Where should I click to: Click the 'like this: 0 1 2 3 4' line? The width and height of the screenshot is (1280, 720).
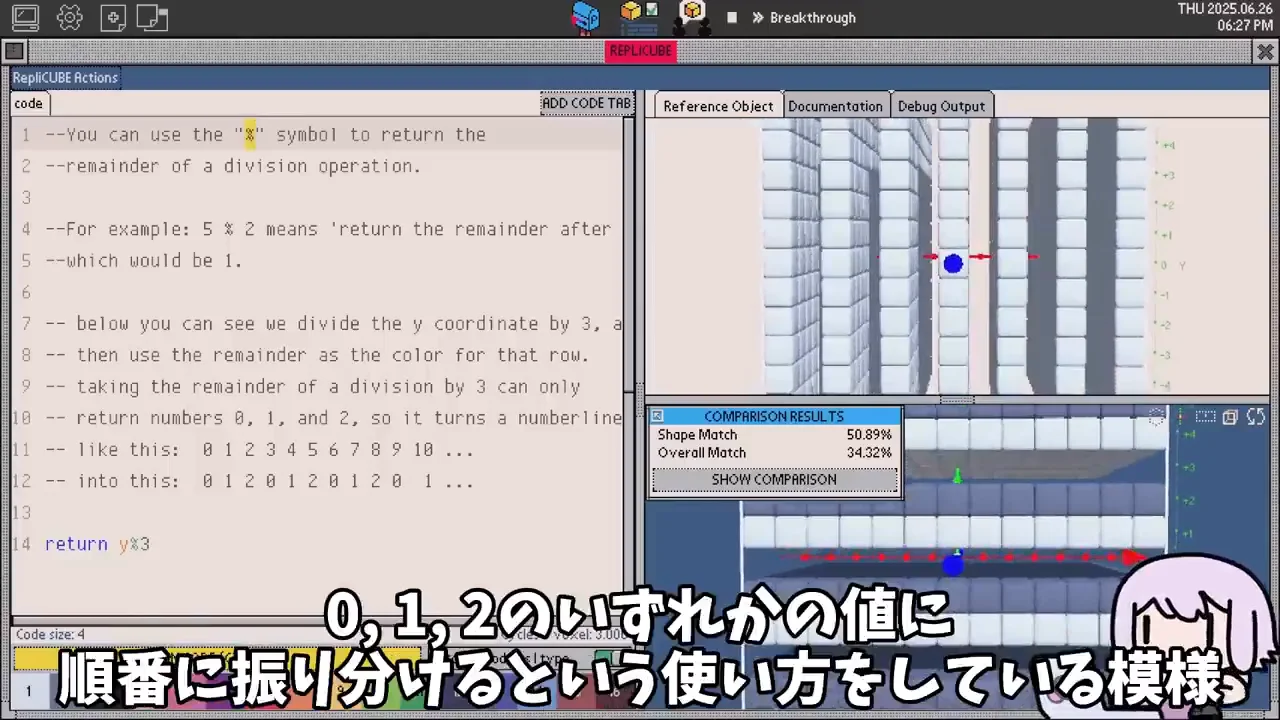pyautogui.click(x=260, y=450)
